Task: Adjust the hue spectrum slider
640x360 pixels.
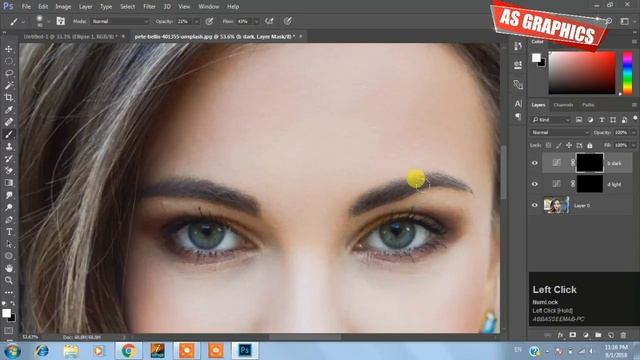Action: point(627,73)
